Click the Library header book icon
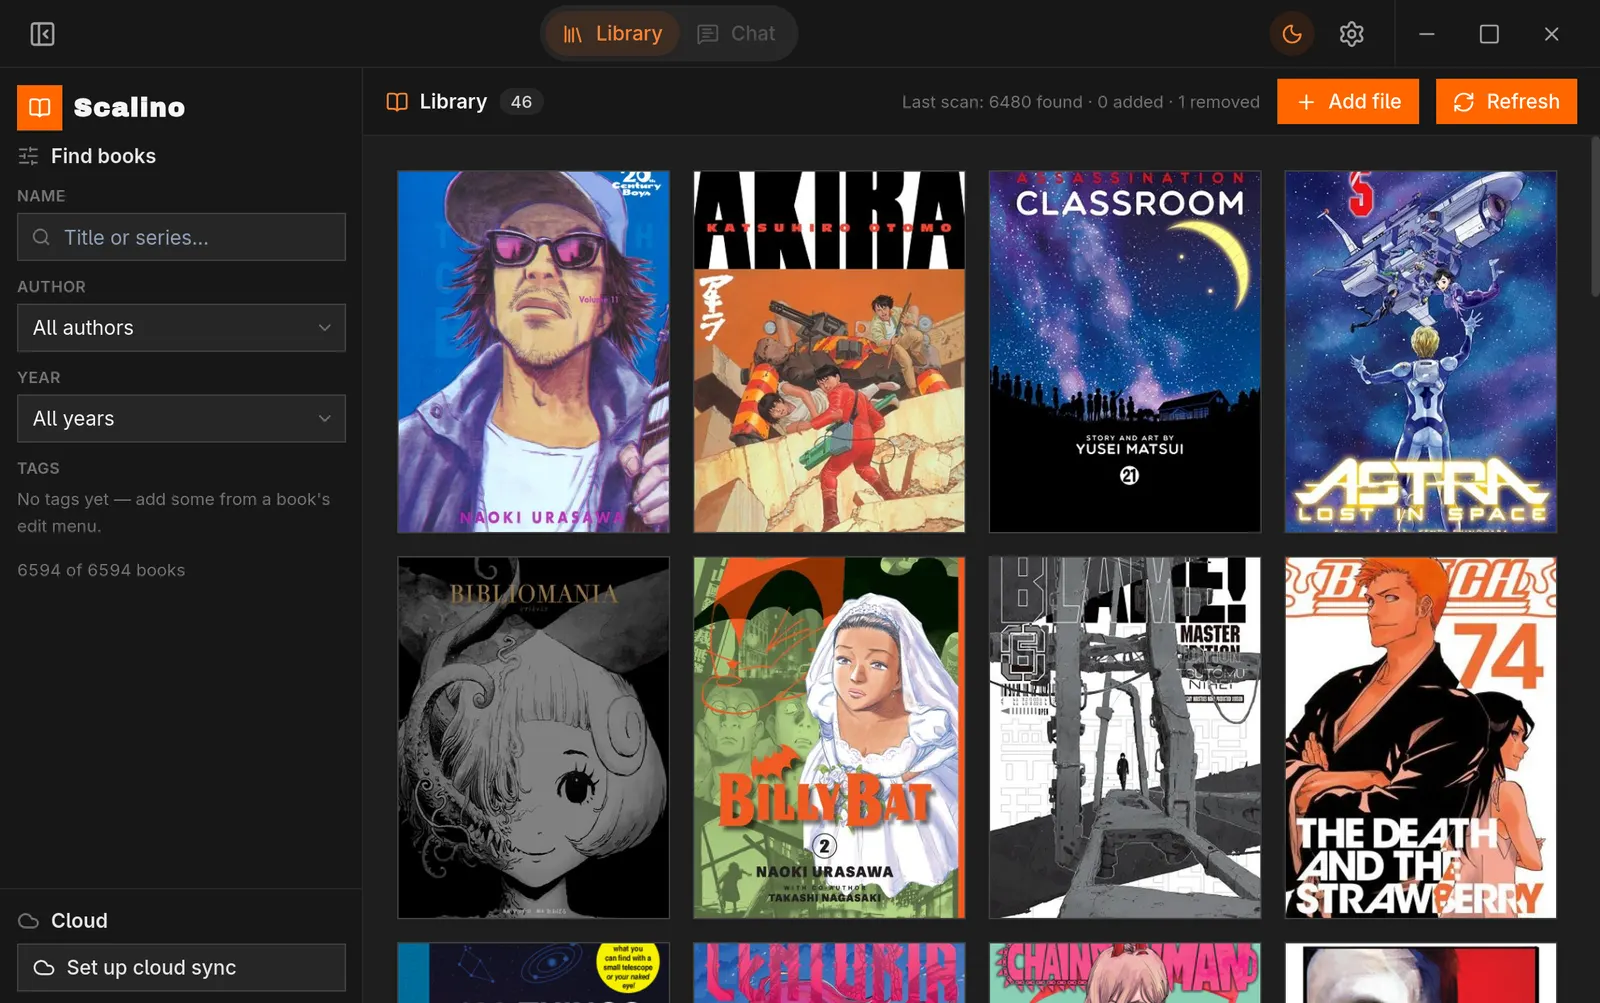1600x1003 pixels. [x=397, y=102]
